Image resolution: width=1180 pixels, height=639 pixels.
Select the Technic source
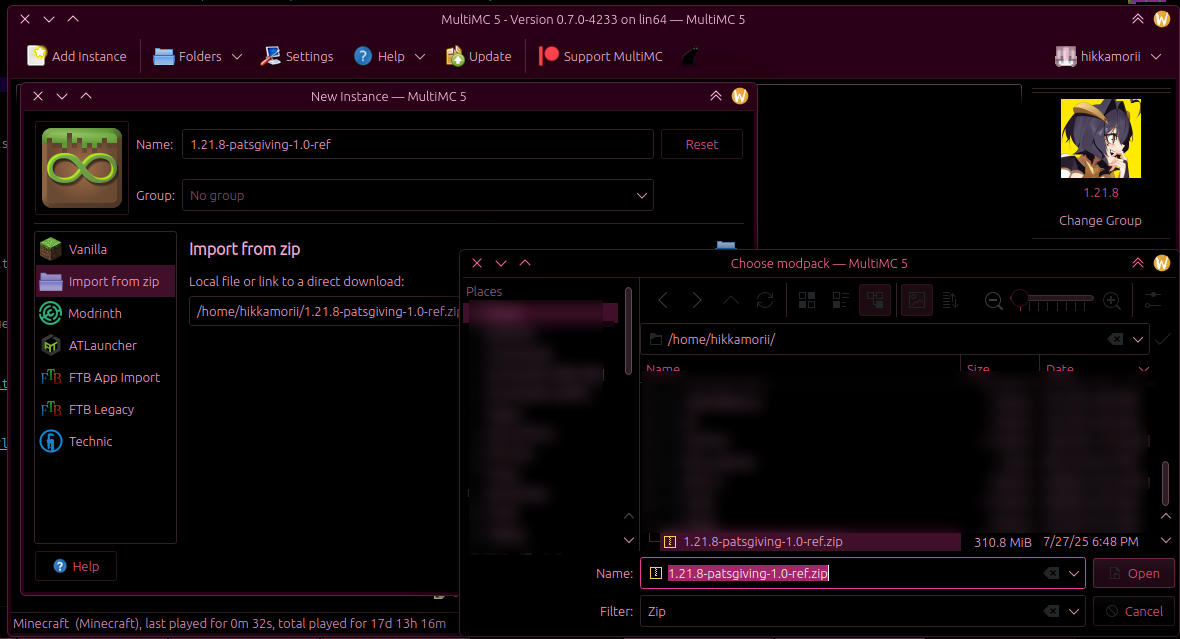pyautogui.click(x=105, y=441)
